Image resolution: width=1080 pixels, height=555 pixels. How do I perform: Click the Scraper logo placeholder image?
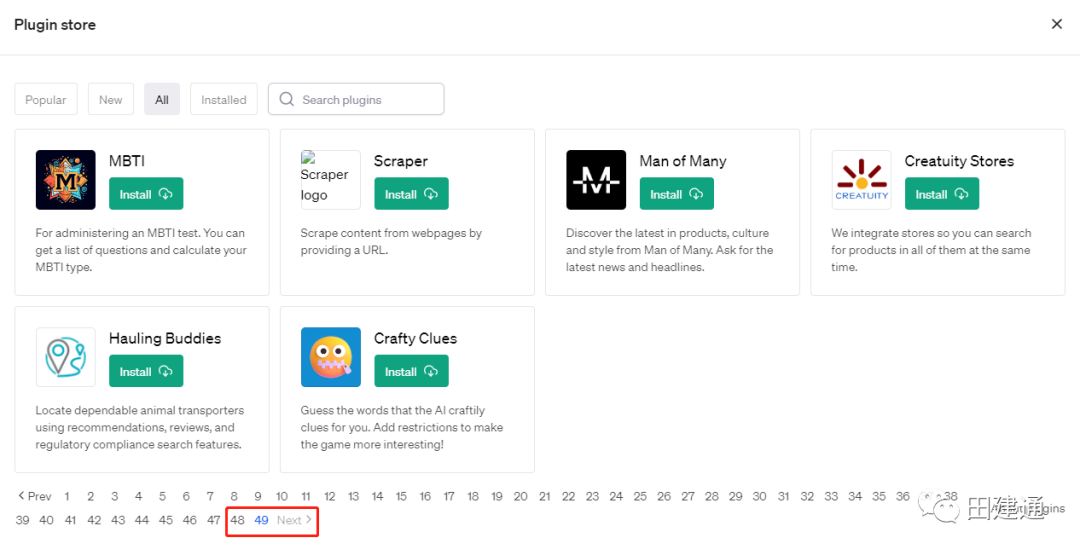(330, 180)
